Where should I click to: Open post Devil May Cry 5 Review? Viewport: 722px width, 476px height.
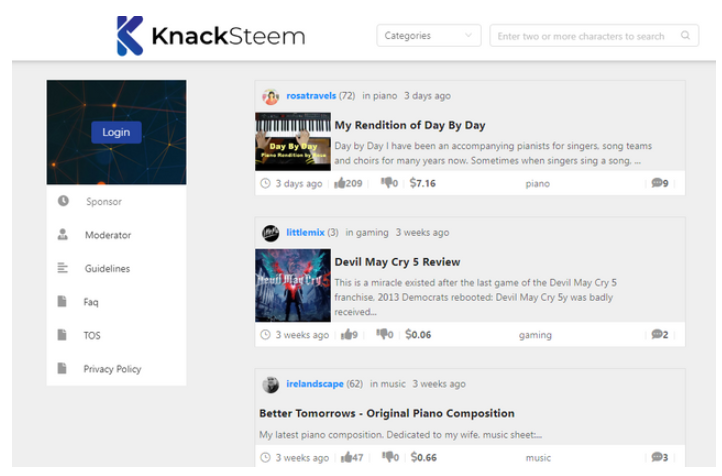pos(397,262)
